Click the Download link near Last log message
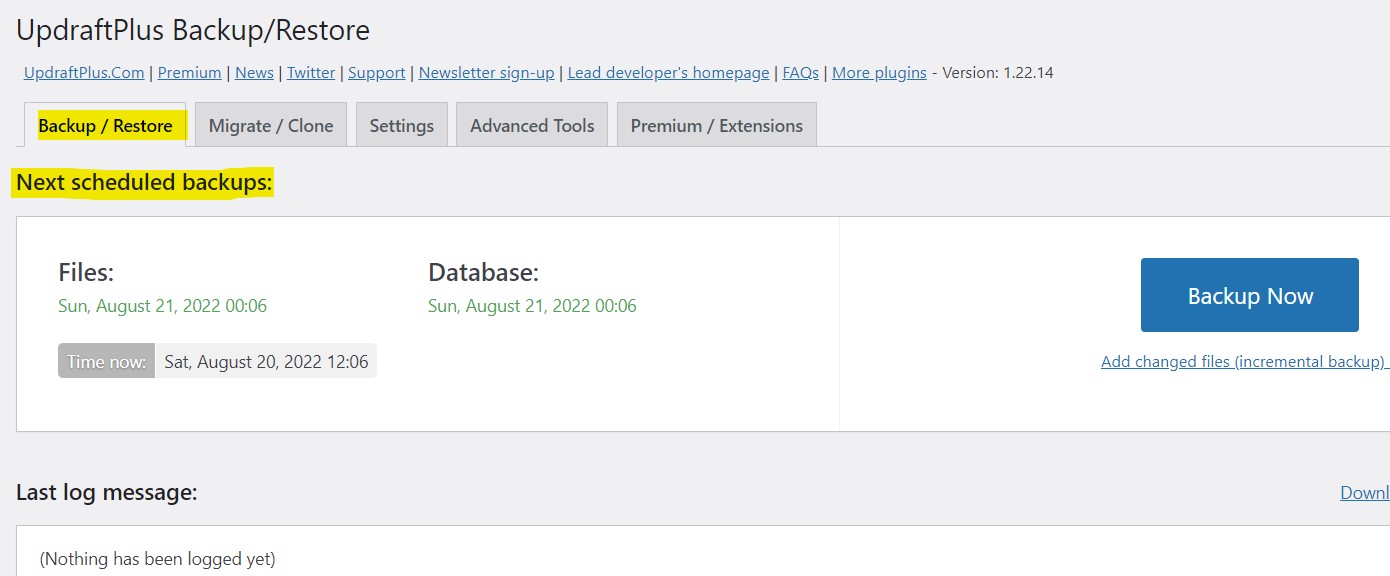1390x576 pixels. coord(1363,492)
